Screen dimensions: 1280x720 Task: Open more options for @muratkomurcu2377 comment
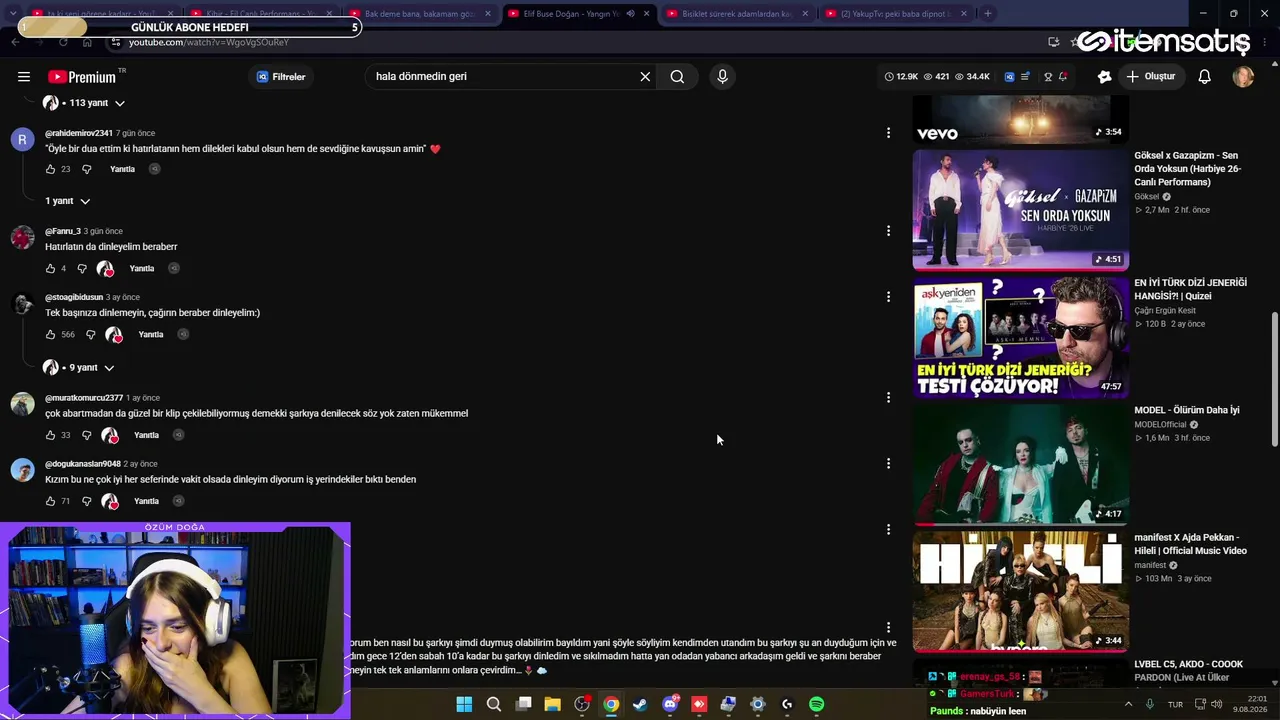[888, 398]
